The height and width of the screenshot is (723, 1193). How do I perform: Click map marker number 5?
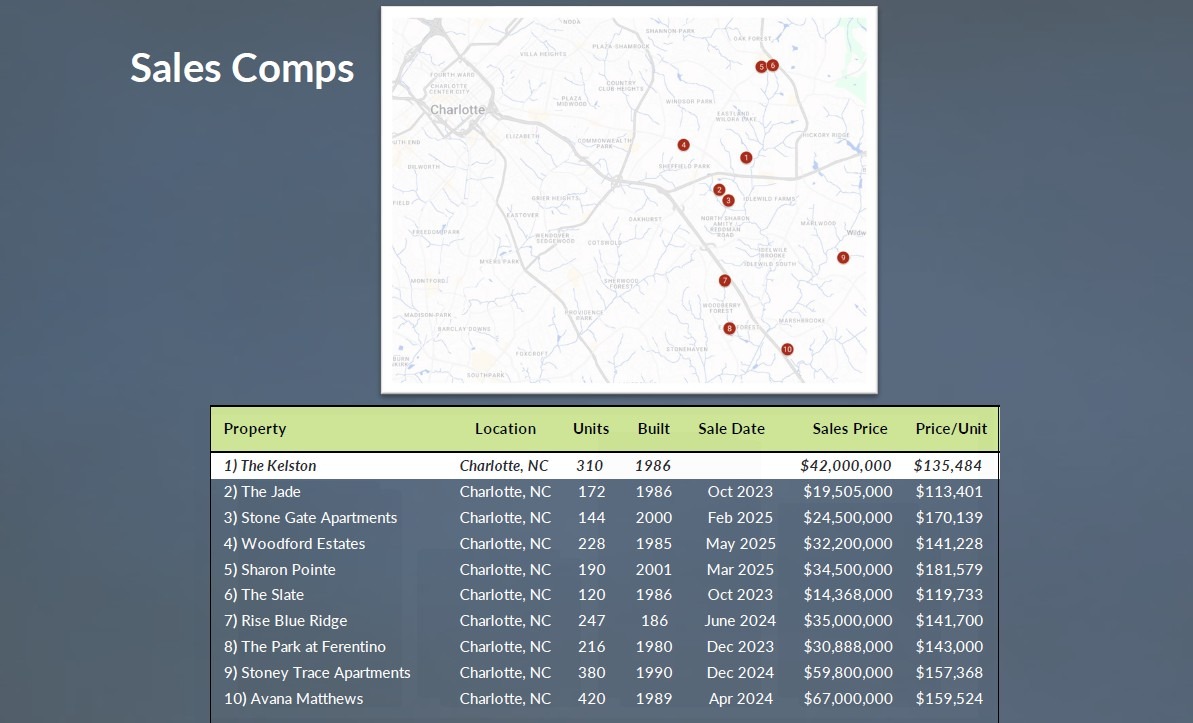761,66
